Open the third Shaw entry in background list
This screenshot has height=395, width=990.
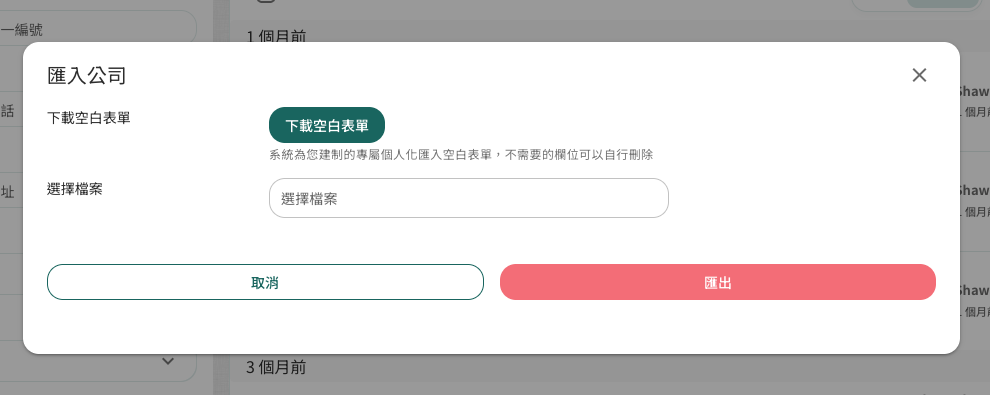[974, 300]
